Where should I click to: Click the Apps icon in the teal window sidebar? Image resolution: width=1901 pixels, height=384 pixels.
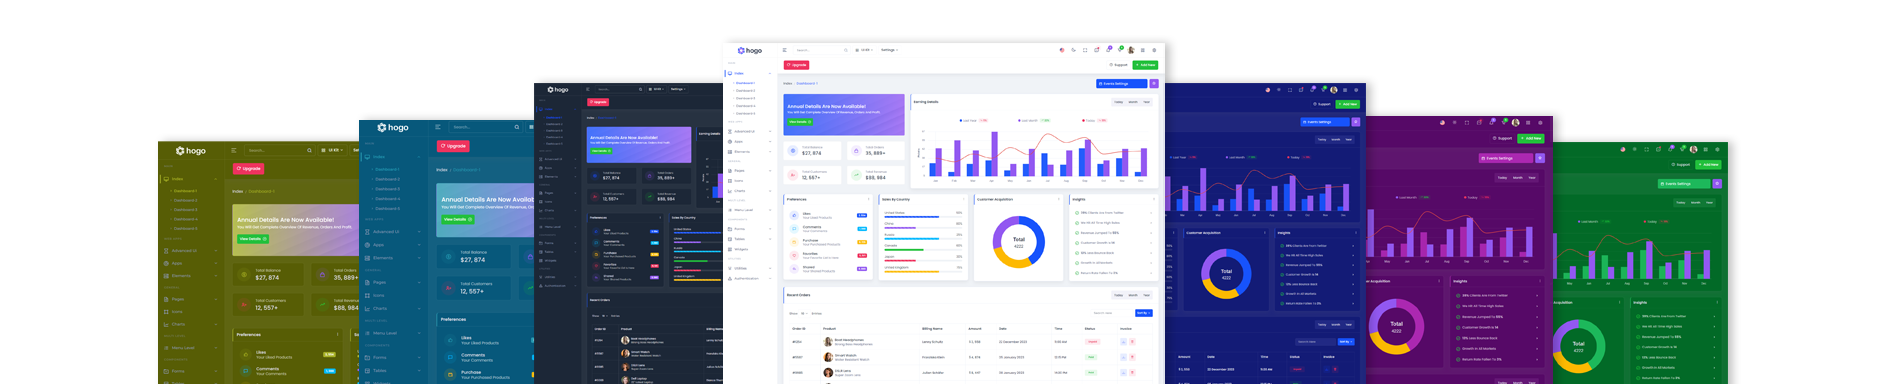click(x=367, y=245)
